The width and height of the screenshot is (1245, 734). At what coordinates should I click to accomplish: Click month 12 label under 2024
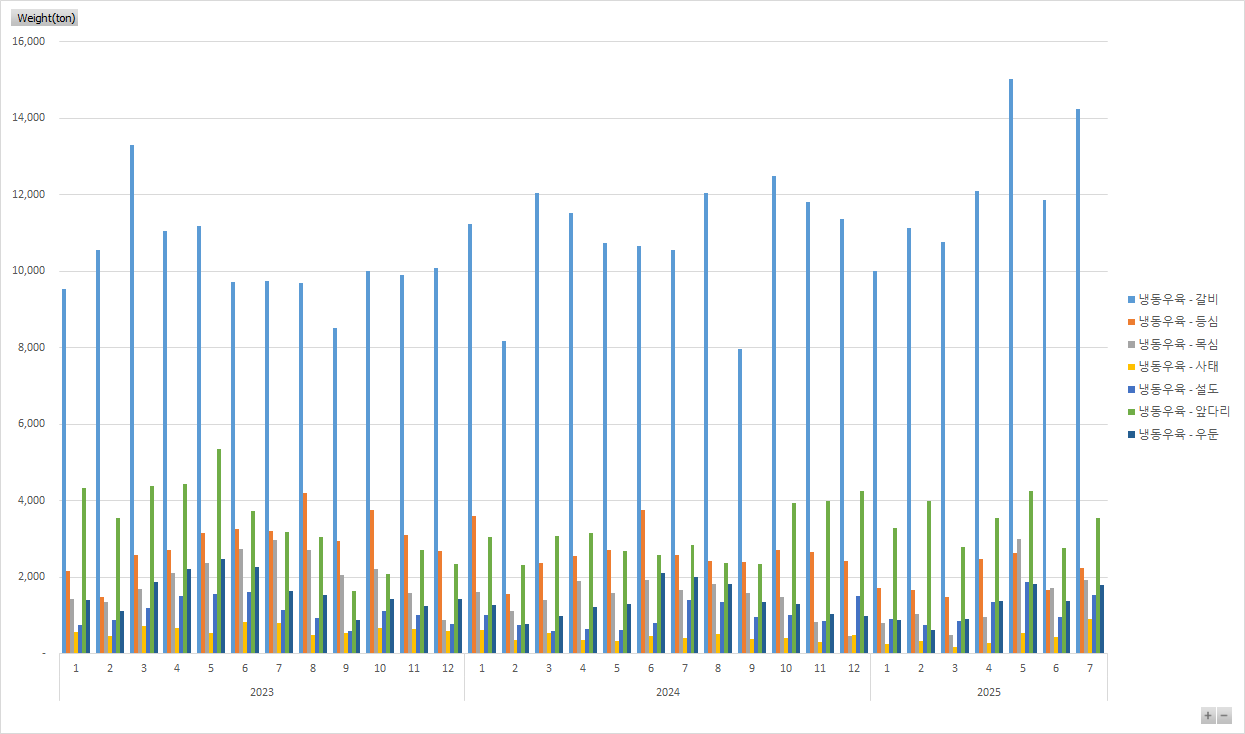pyautogui.click(x=854, y=667)
